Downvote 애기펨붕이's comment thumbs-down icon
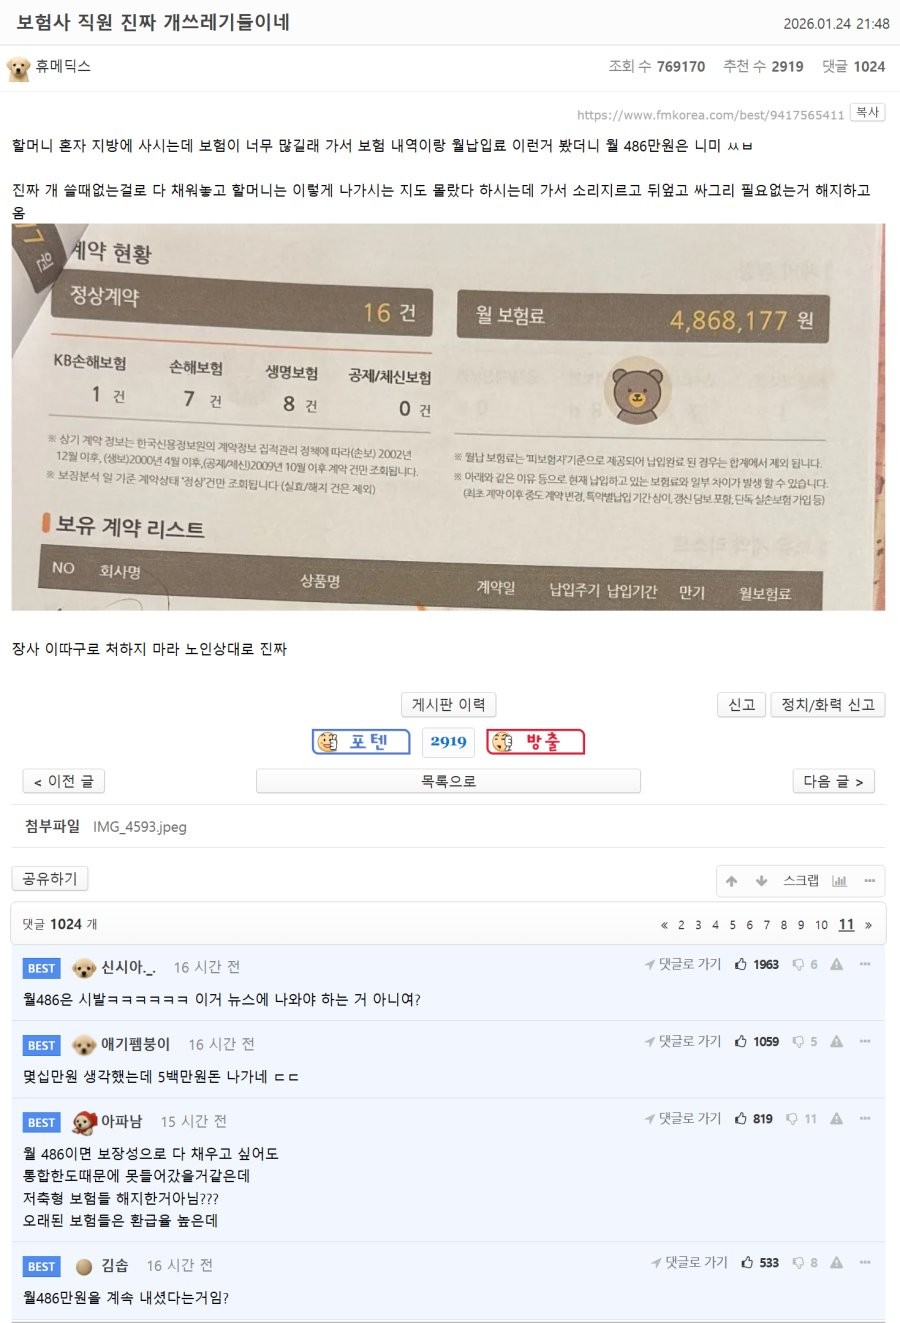 798,1041
